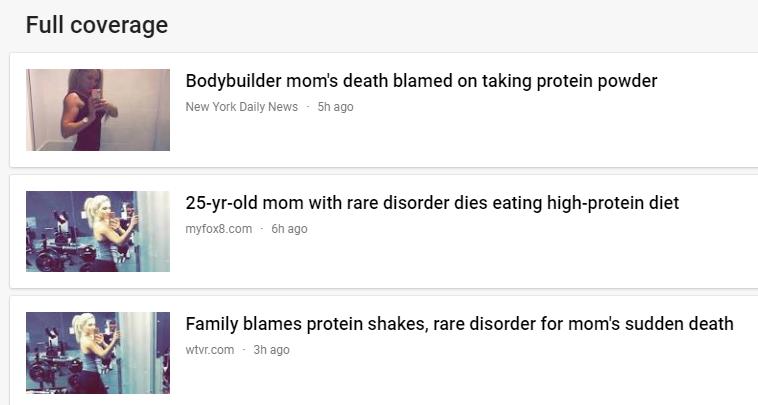Click the dot separator after myfox8.com
The image size is (758, 405).
[x=262, y=229]
